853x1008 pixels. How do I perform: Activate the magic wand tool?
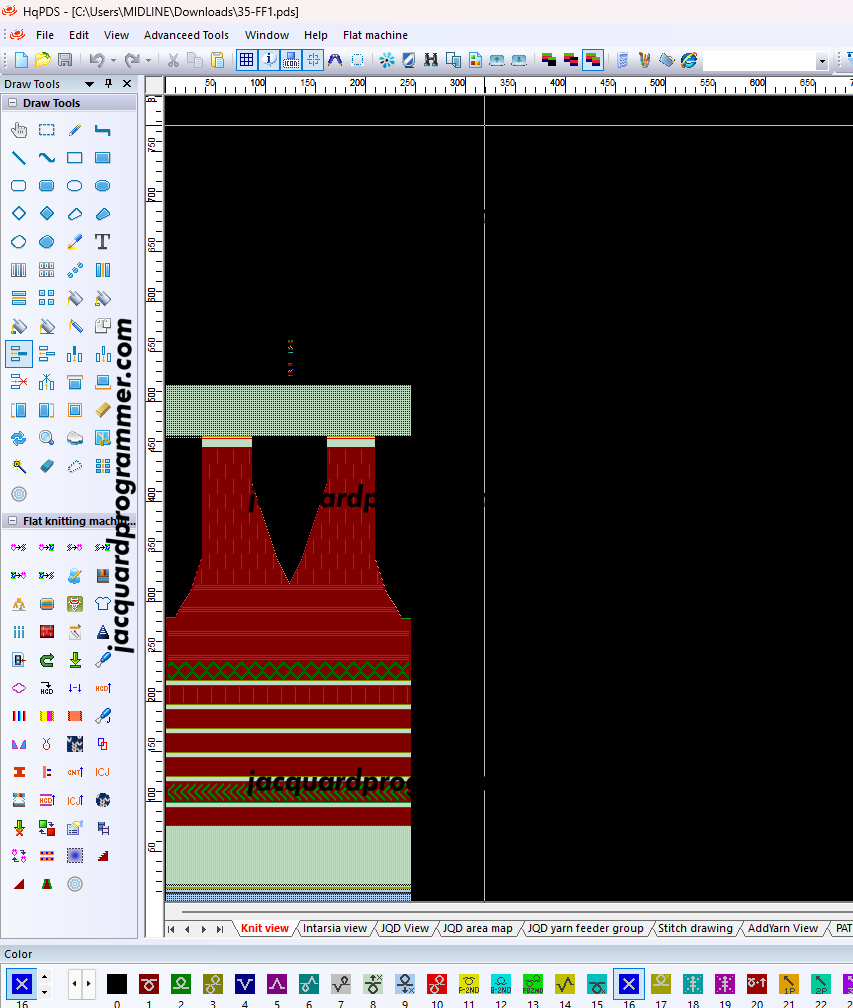pyautogui.click(x=18, y=466)
